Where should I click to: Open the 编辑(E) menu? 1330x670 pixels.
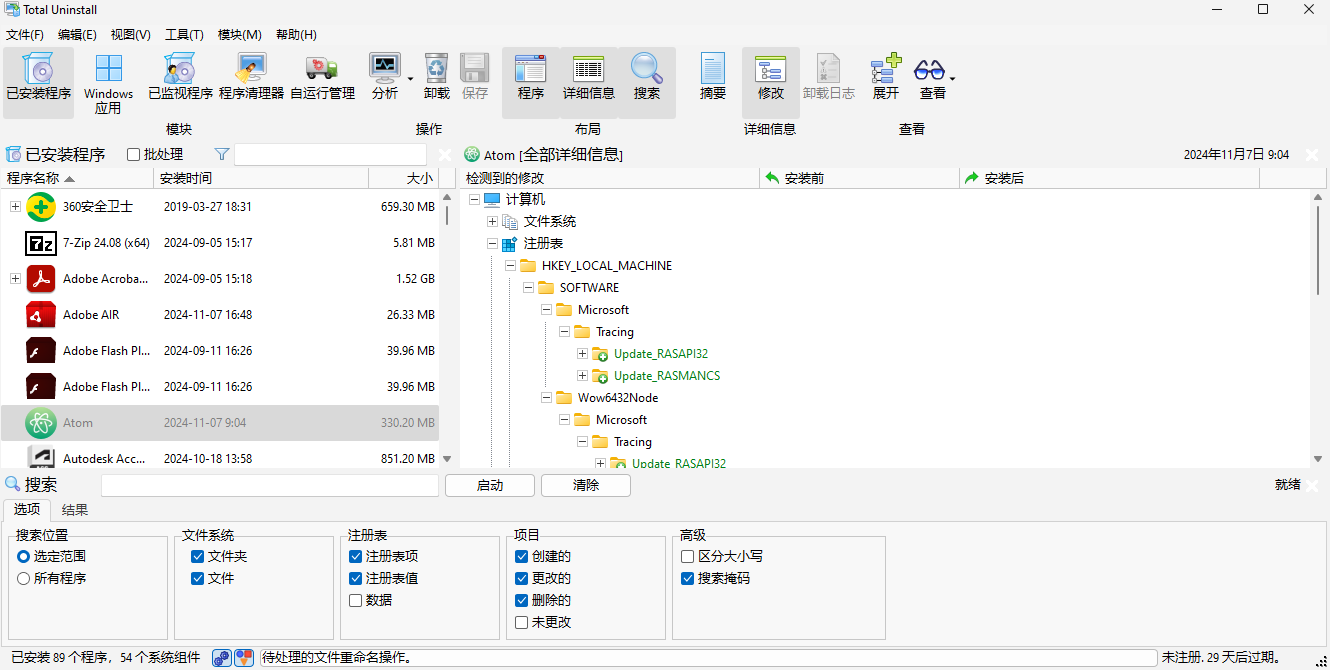coord(77,34)
